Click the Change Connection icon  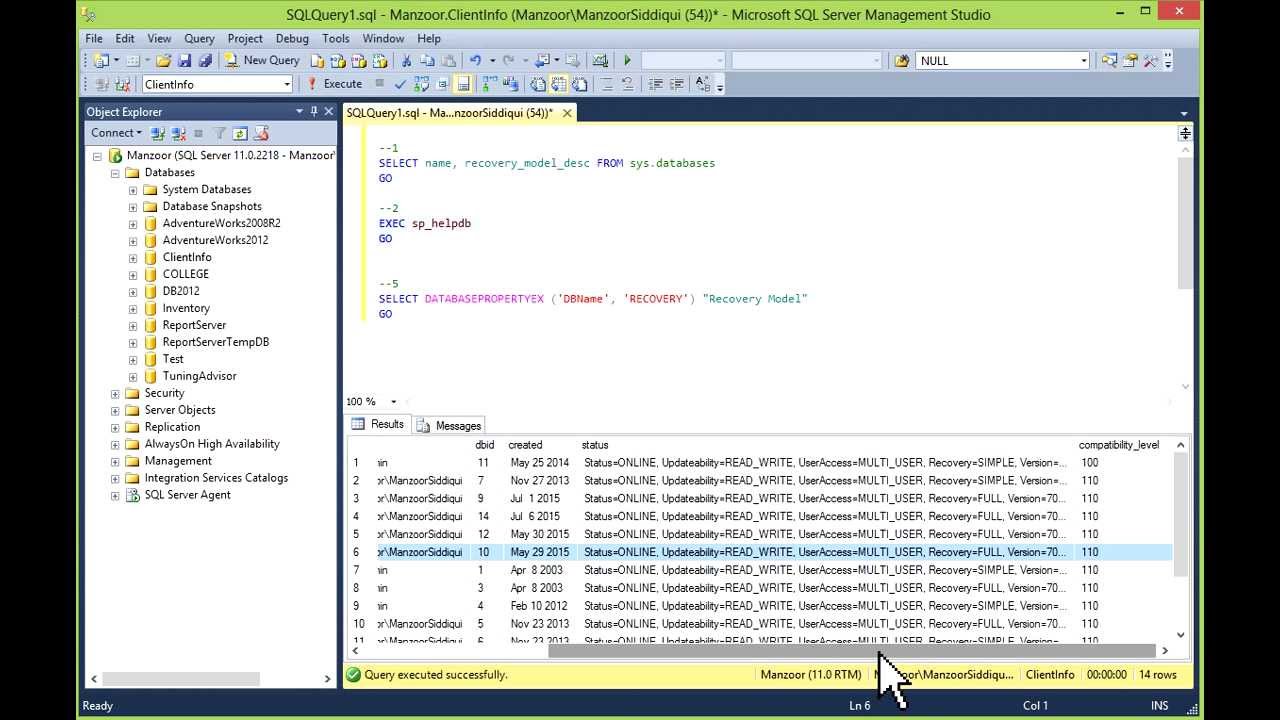point(121,84)
